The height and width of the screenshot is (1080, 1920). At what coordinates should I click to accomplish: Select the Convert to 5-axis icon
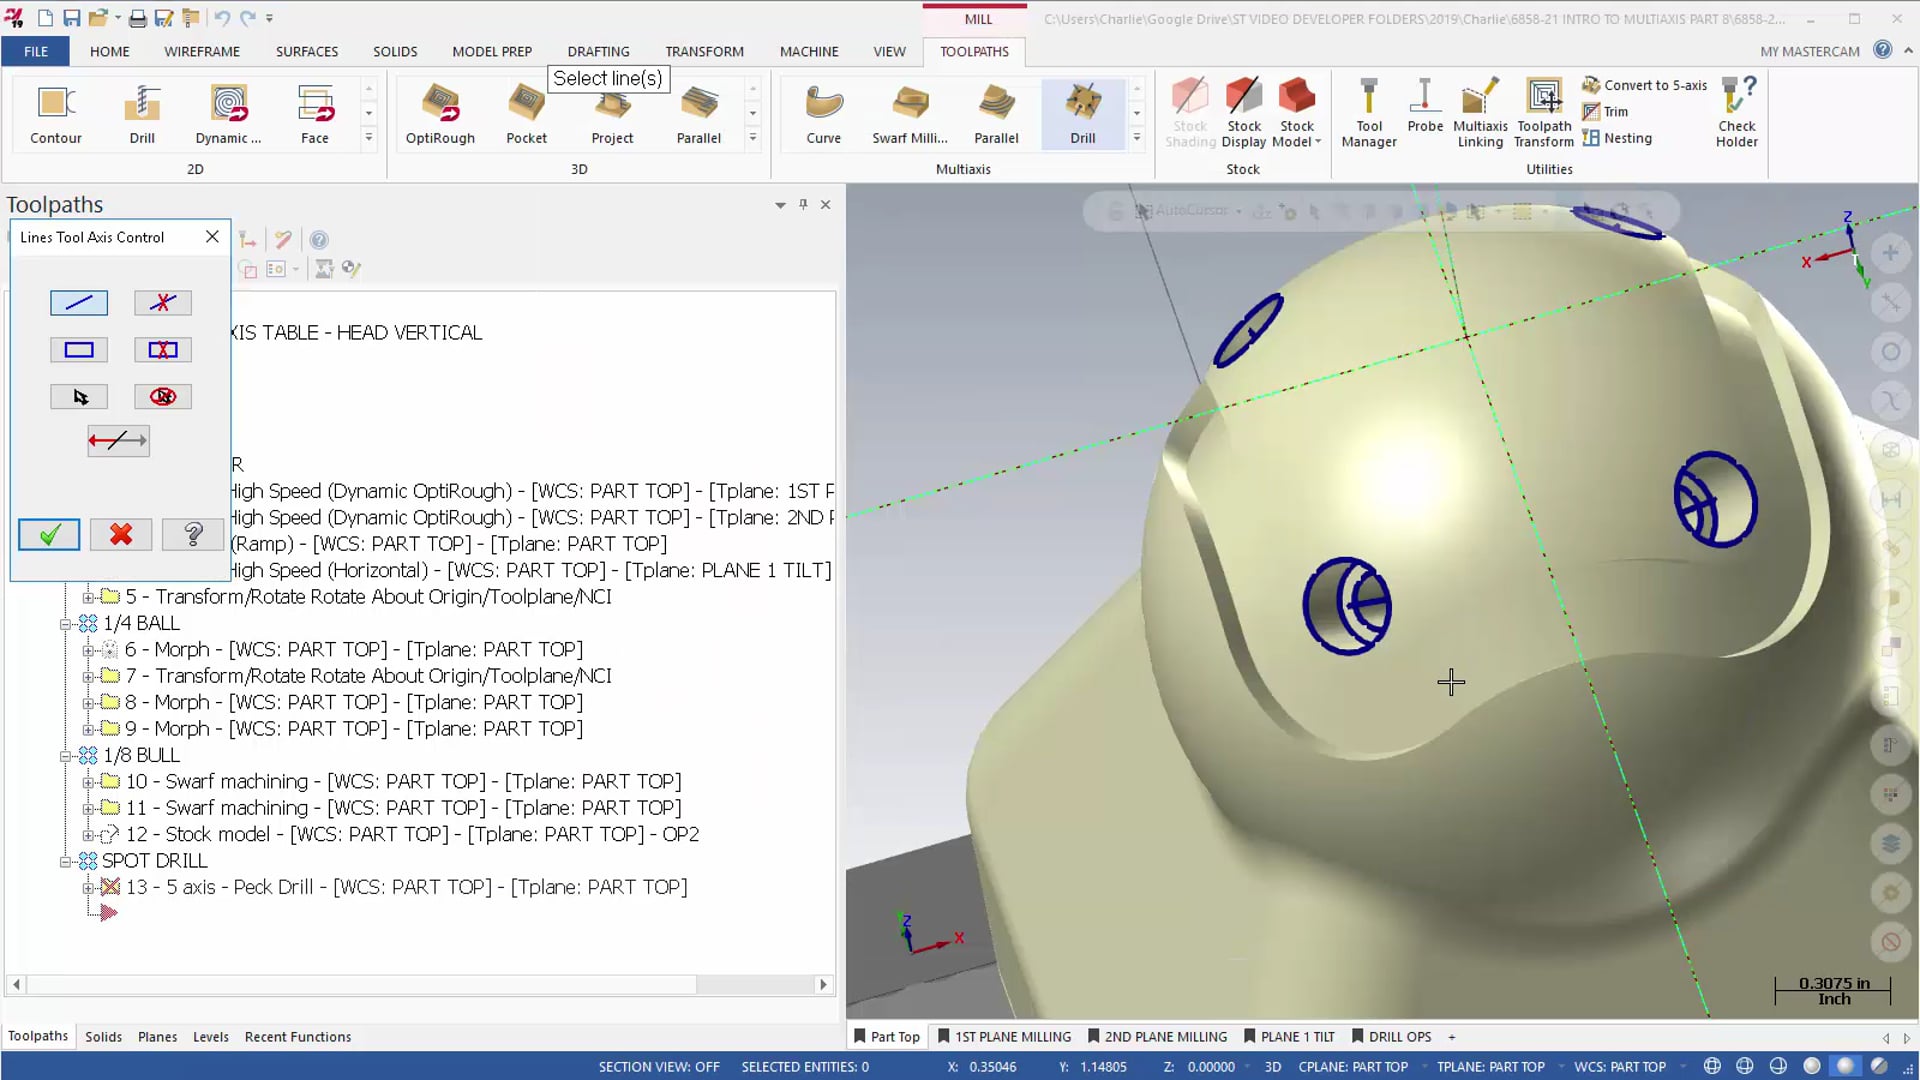point(1592,84)
